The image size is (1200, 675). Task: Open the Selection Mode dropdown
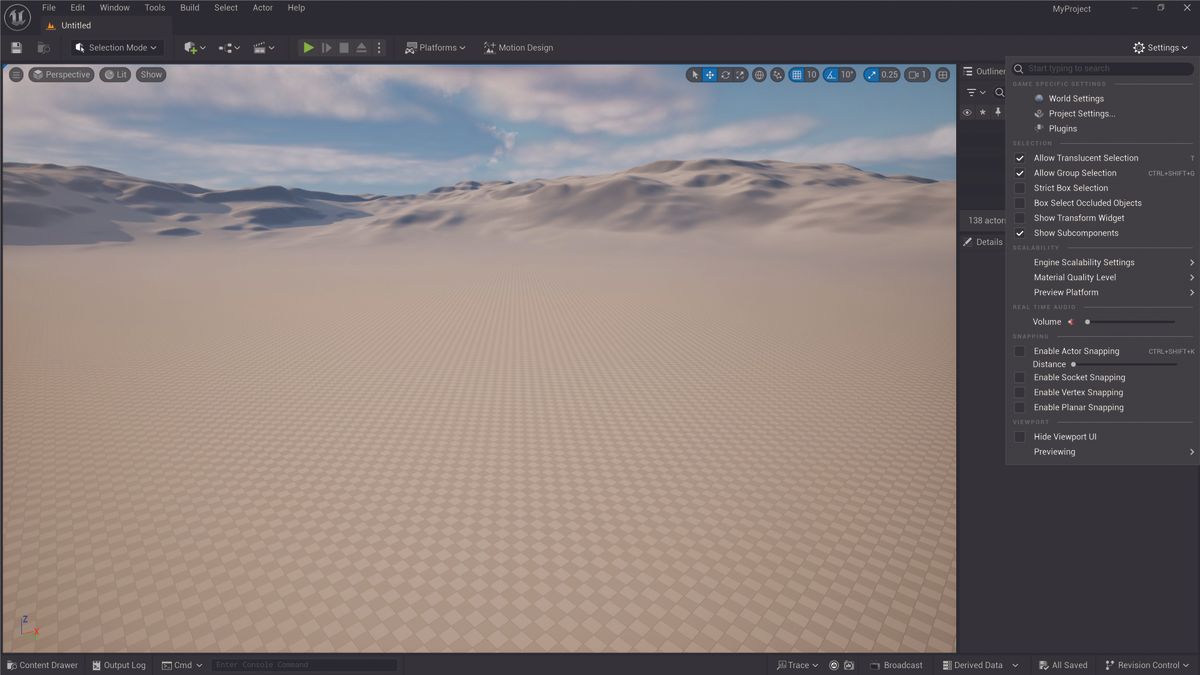tap(113, 47)
